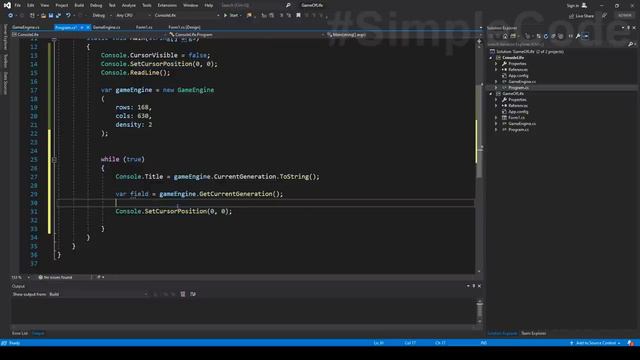Click the Solution Explorer search magnifier icon
This screenshot has height=360, width=640.
tap(631, 44)
